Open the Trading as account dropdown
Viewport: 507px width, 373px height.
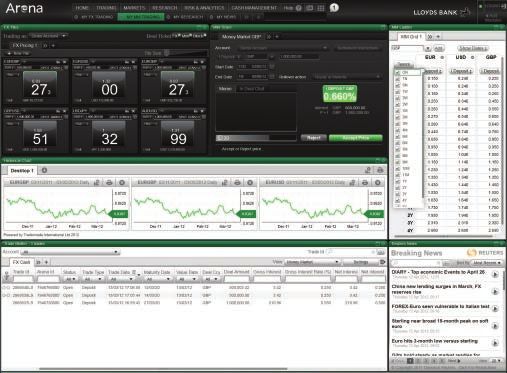(x=49, y=36)
